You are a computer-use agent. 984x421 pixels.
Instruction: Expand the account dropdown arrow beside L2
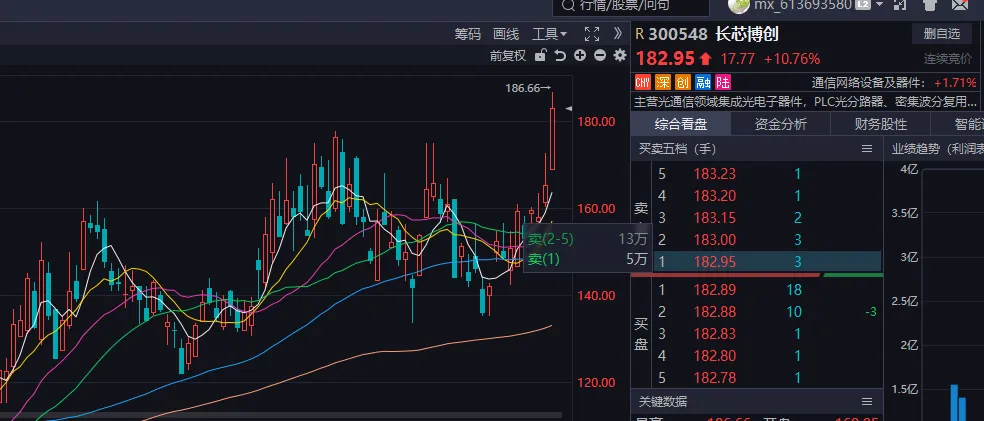pyautogui.click(x=879, y=5)
